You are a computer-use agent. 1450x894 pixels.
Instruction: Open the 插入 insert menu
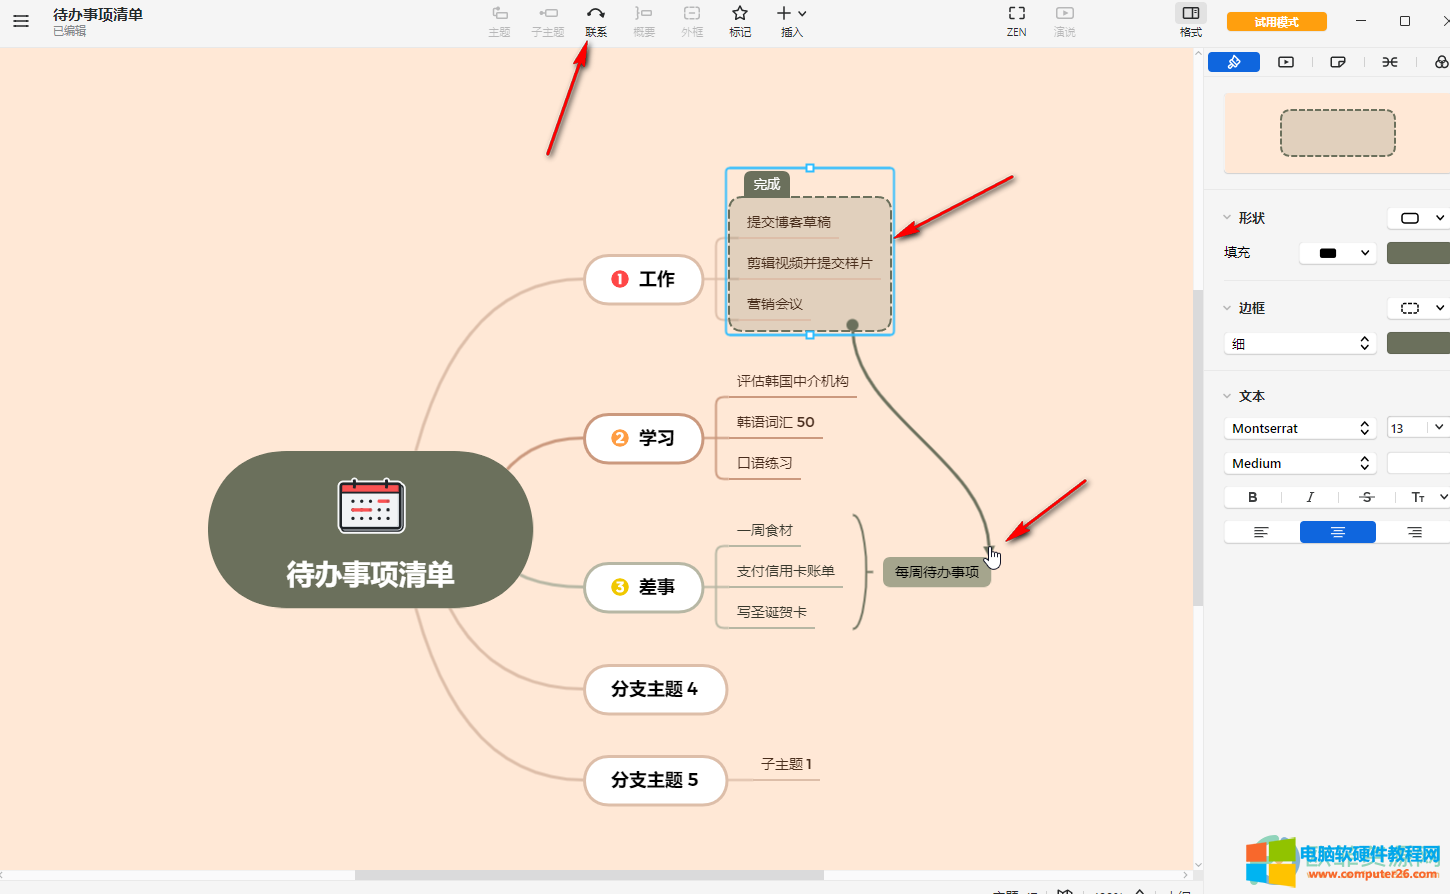coord(792,21)
